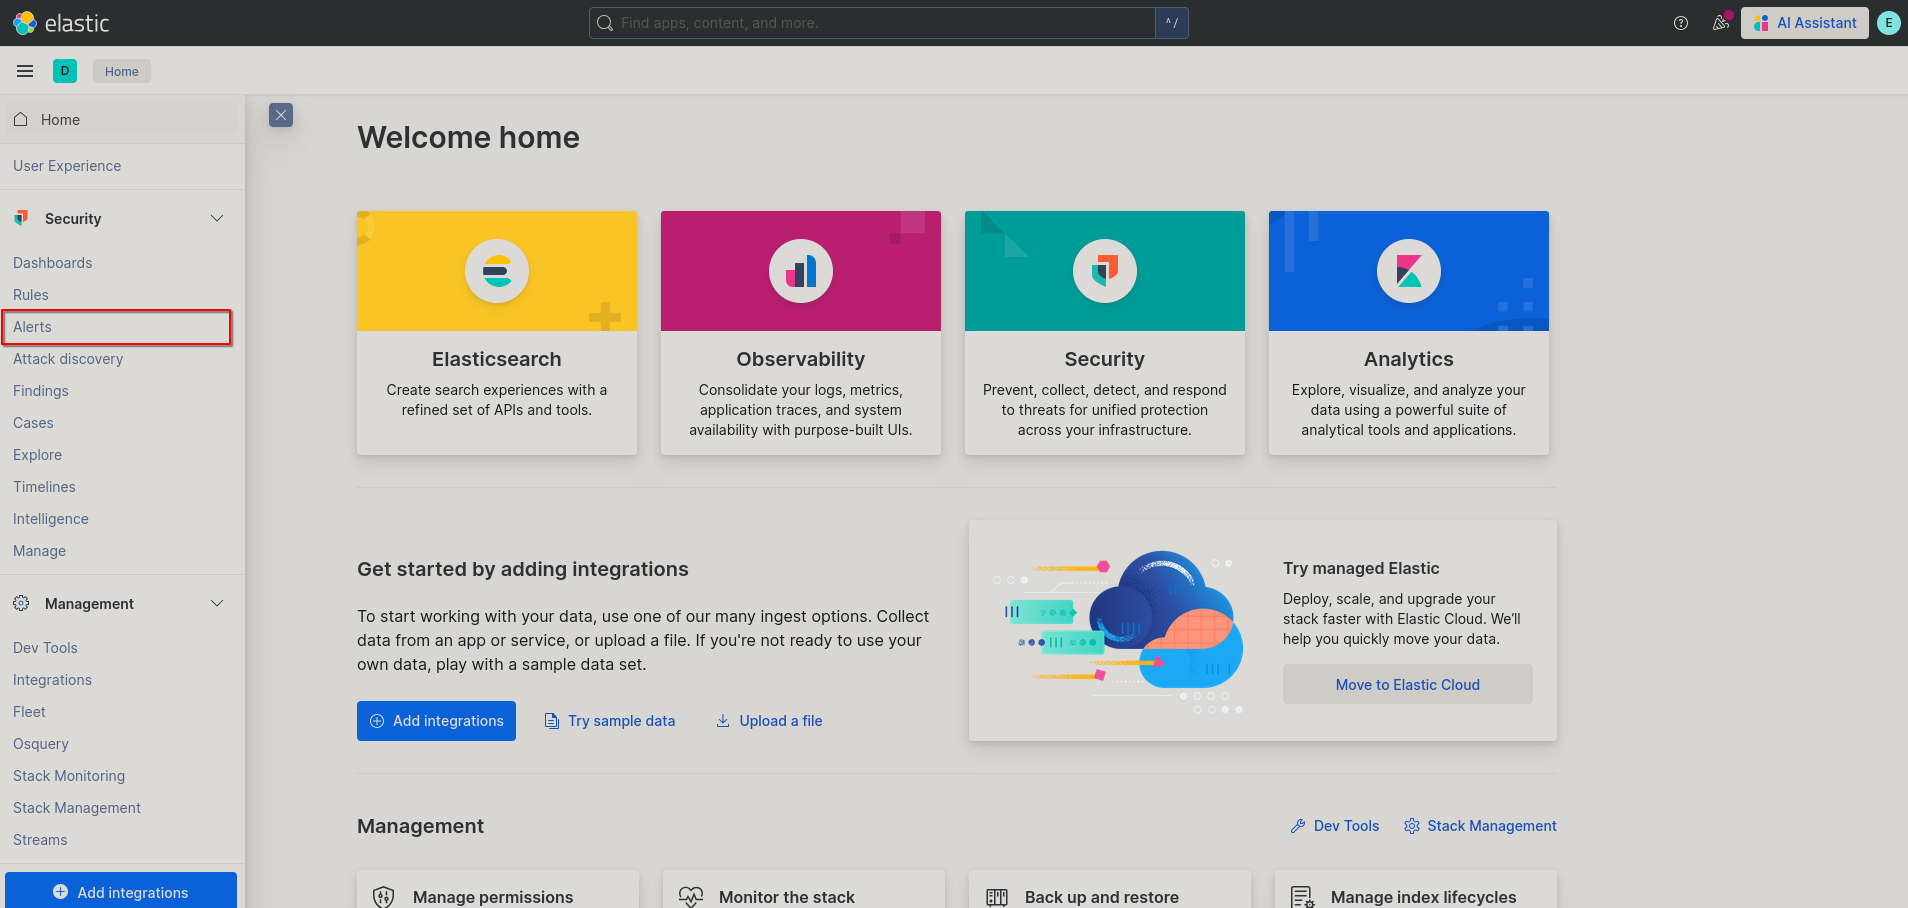Open Streams in sidebar
Viewport: 1908px width, 908px height.
[40, 840]
